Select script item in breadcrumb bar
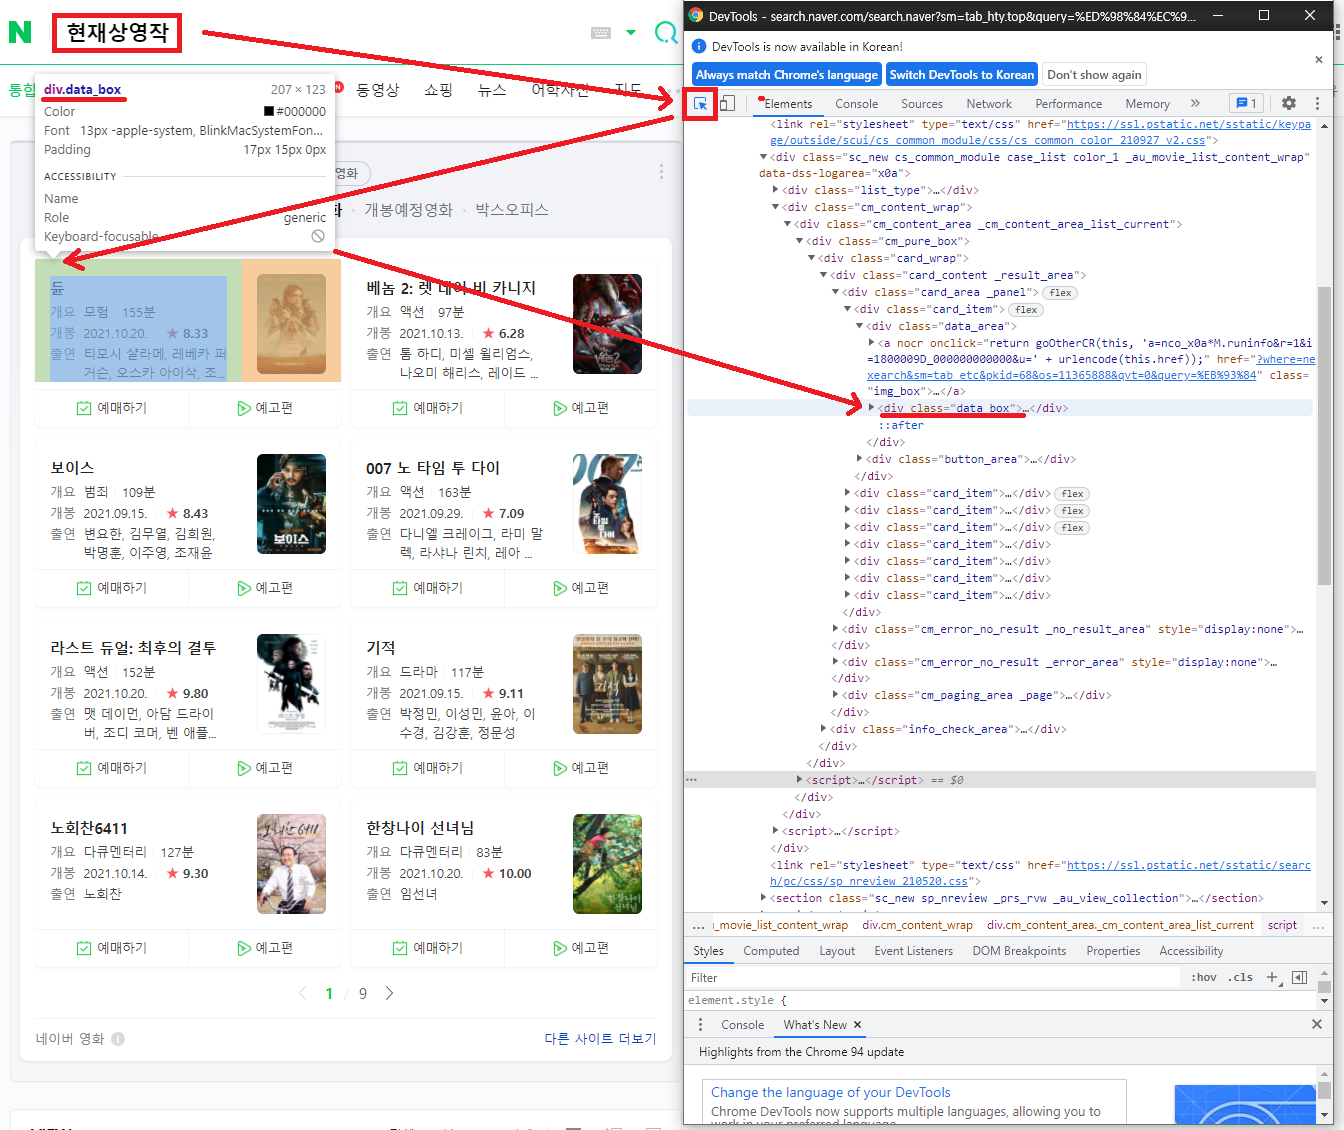Image resolution: width=1344 pixels, height=1130 pixels. coord(1282,925)
